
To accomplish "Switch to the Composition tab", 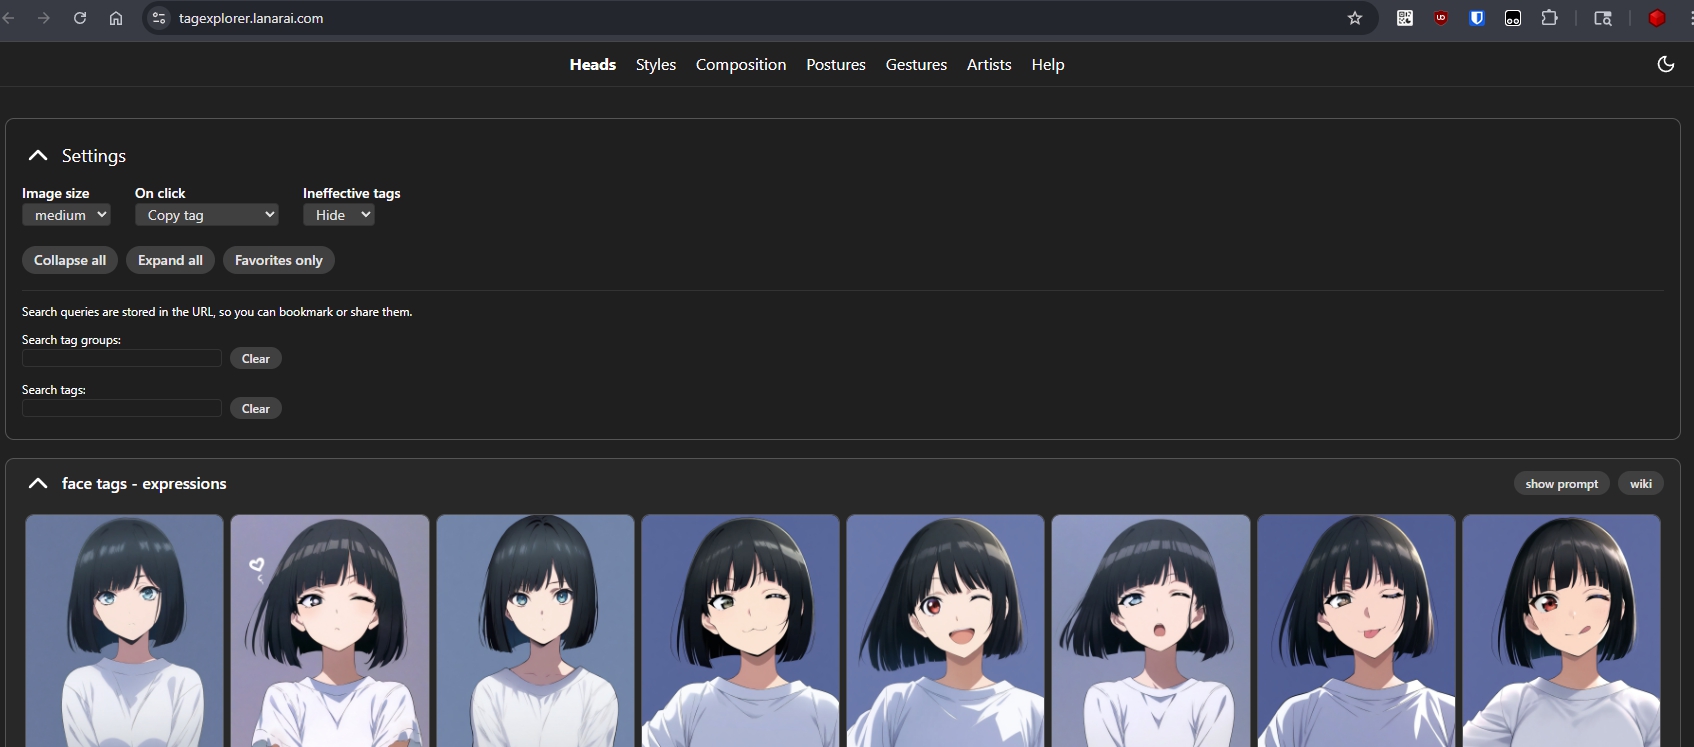I will click(x=741, y=64).
